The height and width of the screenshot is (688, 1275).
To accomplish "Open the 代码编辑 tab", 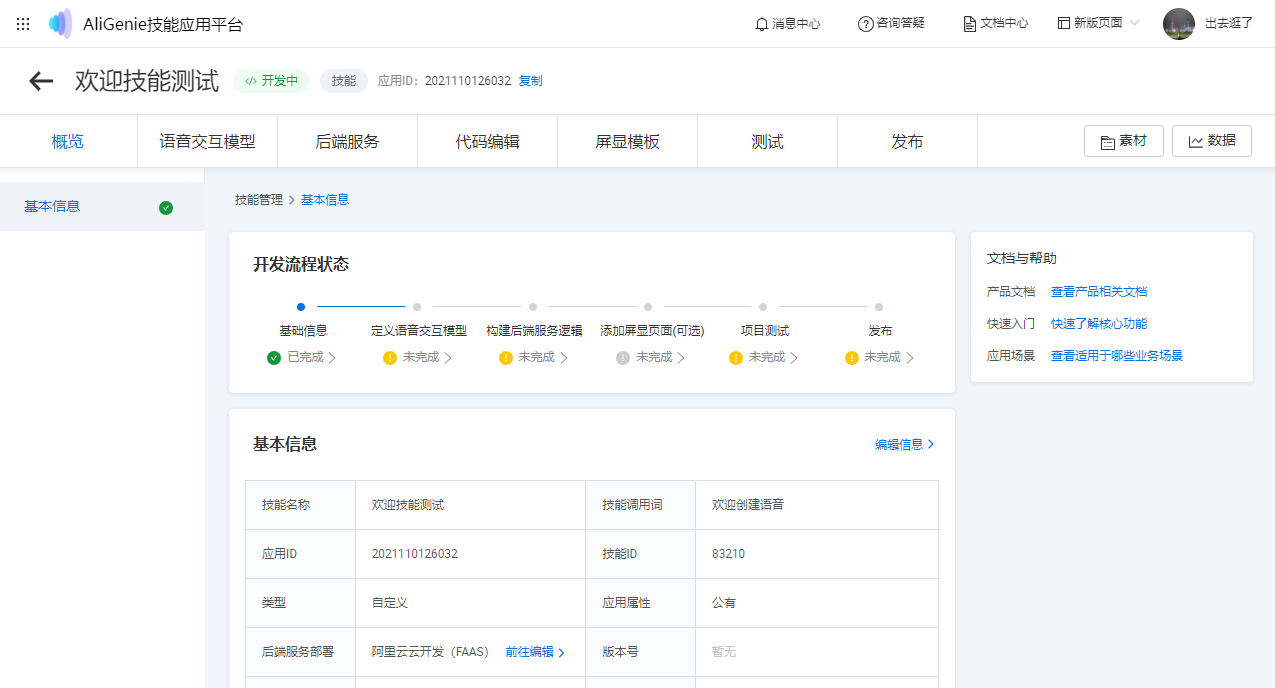I will [x=487, y=141].
